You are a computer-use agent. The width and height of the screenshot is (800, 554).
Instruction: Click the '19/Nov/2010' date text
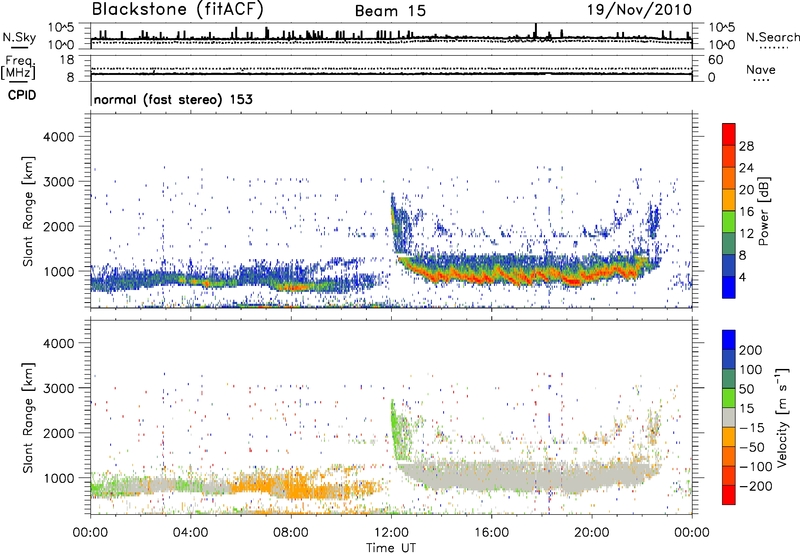pyautogui.click(x=640, y=10)
